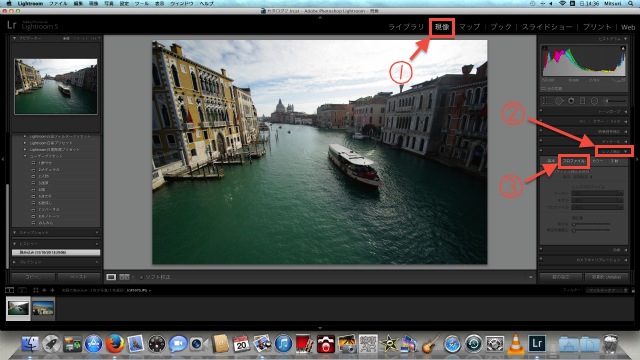Click the ペースト button
The width and height of the screenshot is (640, 360).
[79, 277]
